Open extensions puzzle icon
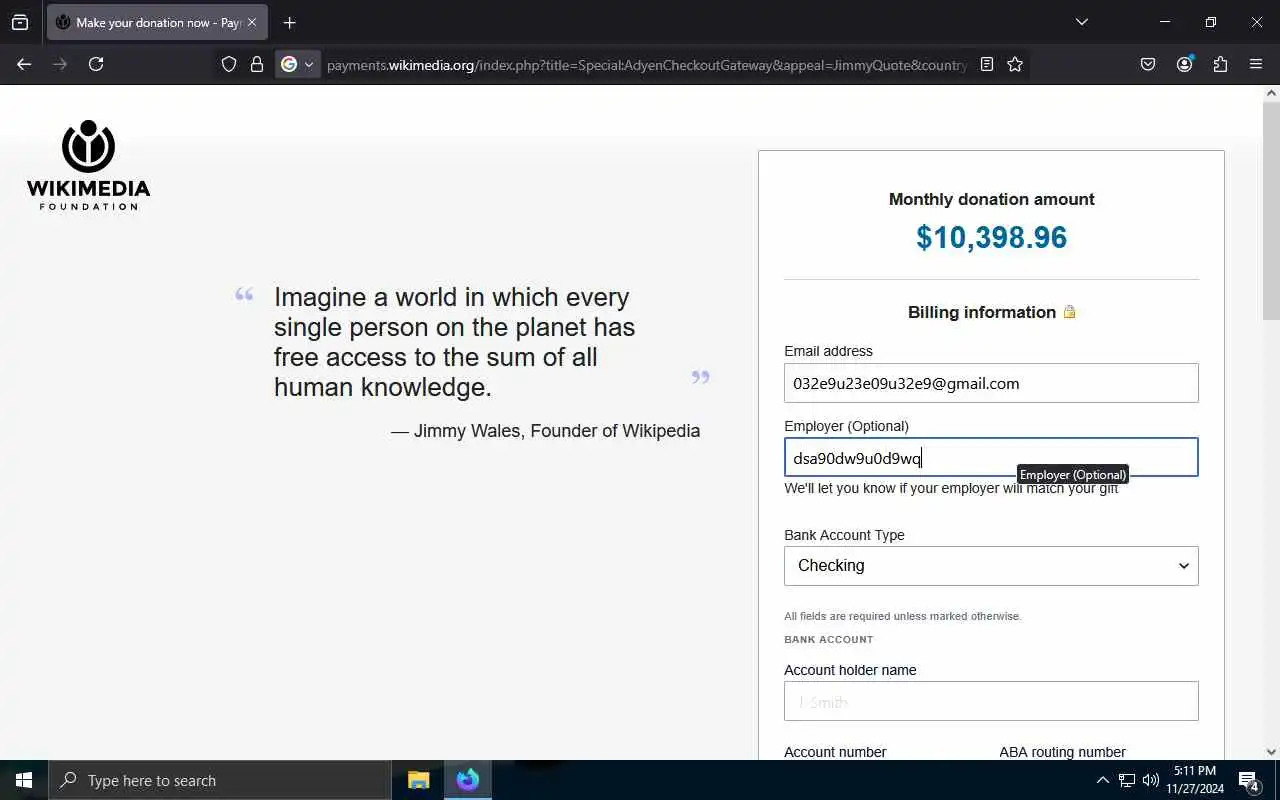The image size is (1280, 800). pyautogui.click(x=1220, y=64)
